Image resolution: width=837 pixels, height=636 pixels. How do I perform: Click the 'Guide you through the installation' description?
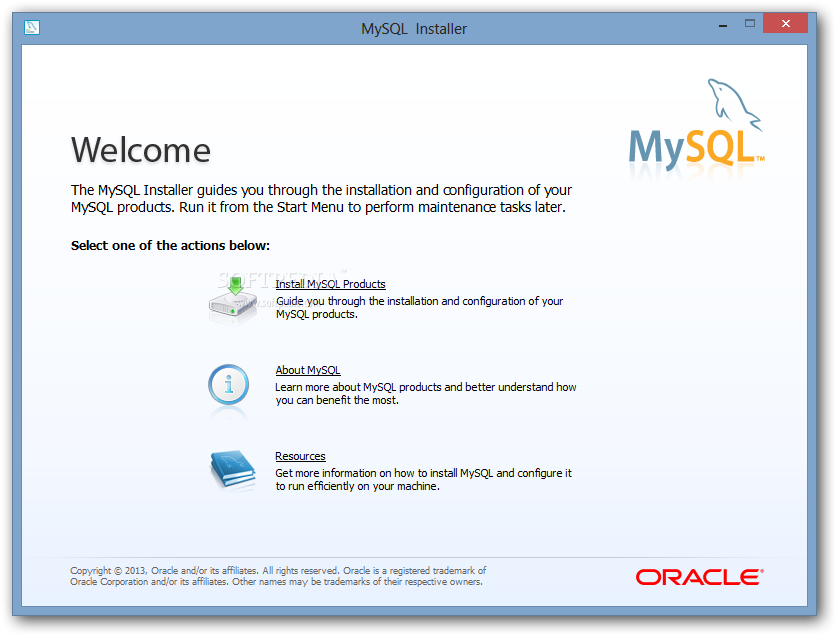click(x=420, y=308)
